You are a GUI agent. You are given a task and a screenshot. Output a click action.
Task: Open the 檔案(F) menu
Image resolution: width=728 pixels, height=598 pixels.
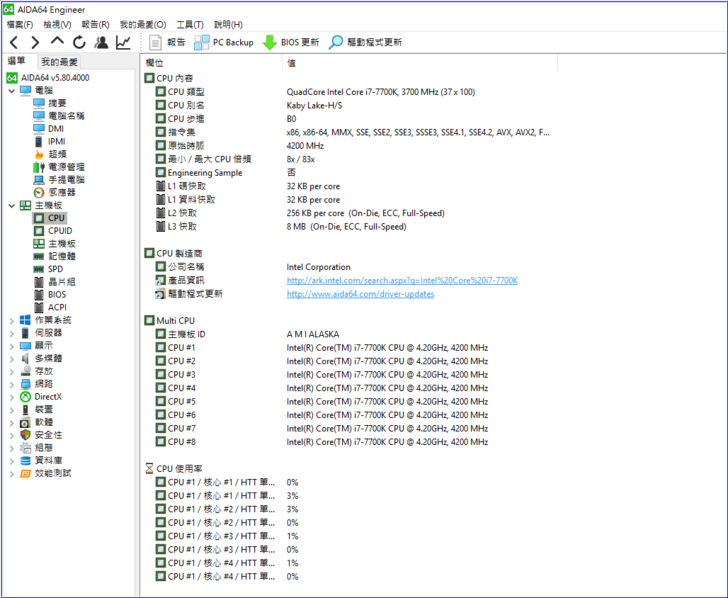20,24
